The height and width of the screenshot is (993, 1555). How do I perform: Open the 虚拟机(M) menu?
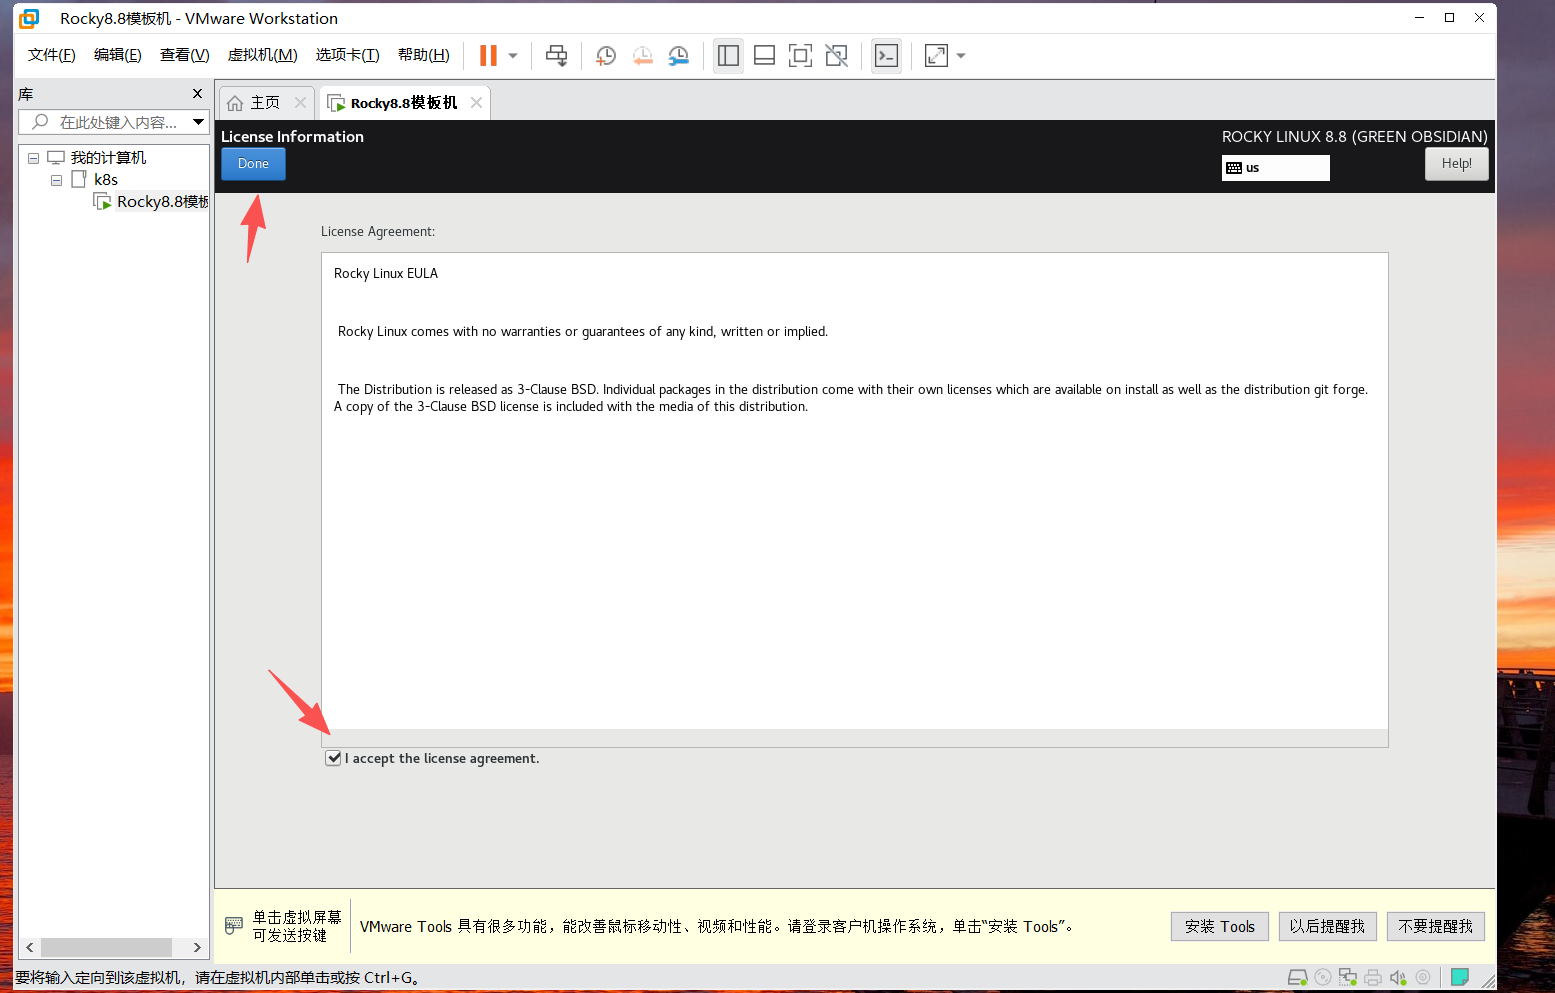263,55
